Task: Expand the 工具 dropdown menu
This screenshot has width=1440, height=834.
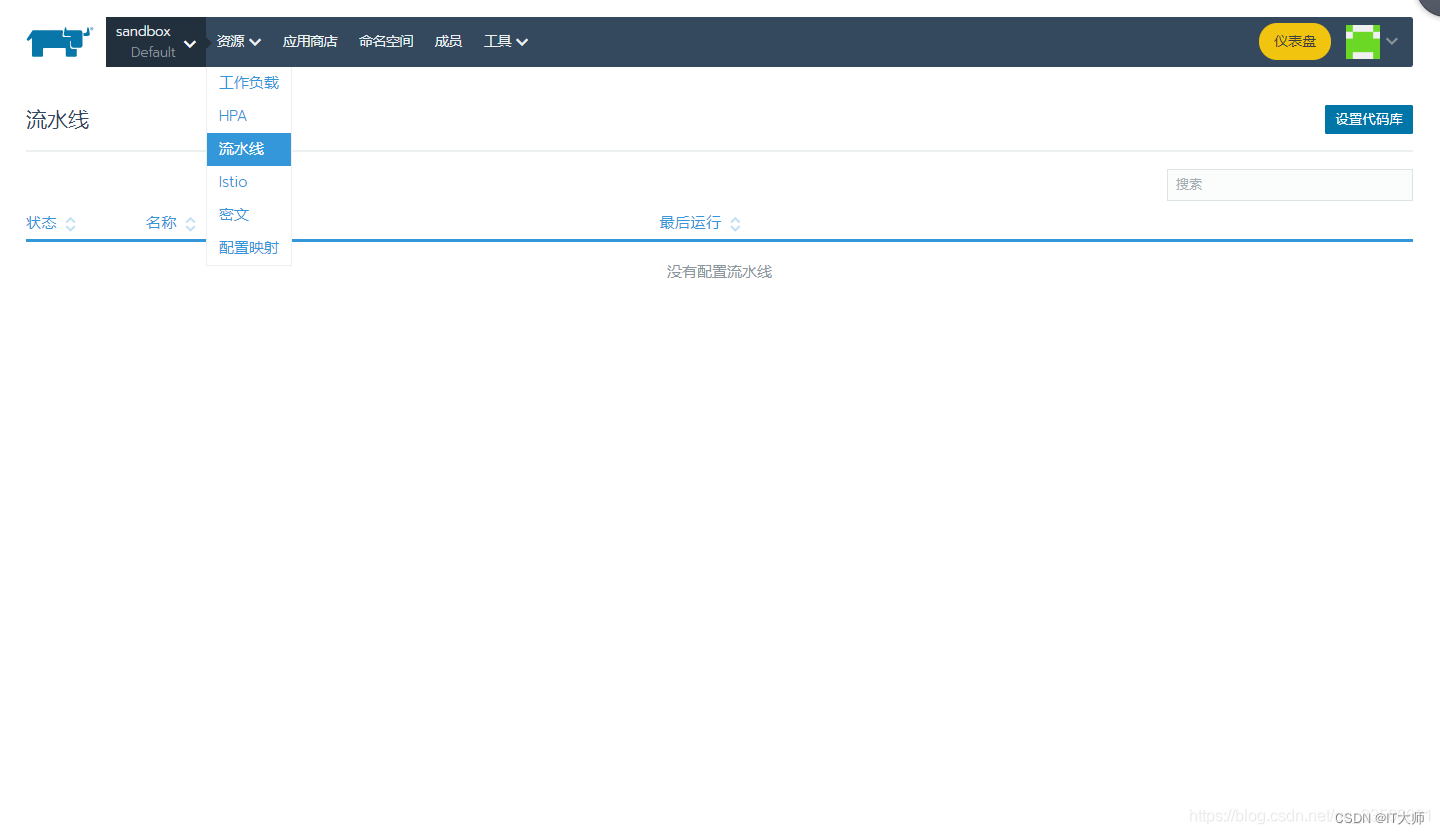Action: pyautogui.click(x=506, y=41)
